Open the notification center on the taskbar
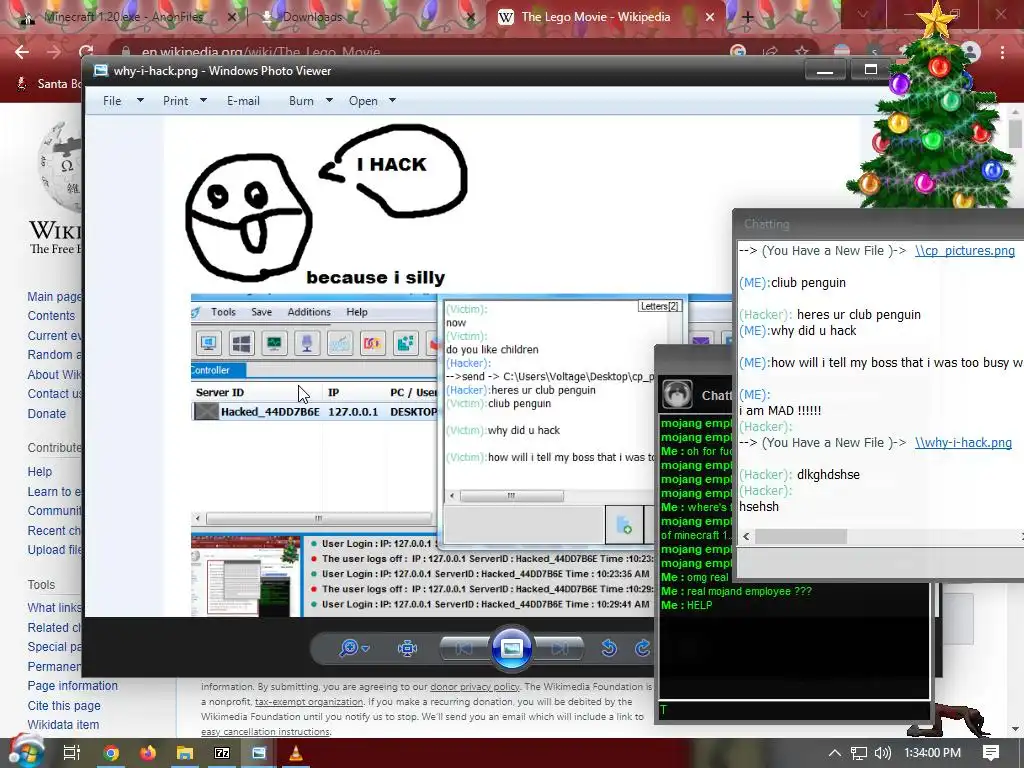The image size is (1024, 768). point(991,753)
